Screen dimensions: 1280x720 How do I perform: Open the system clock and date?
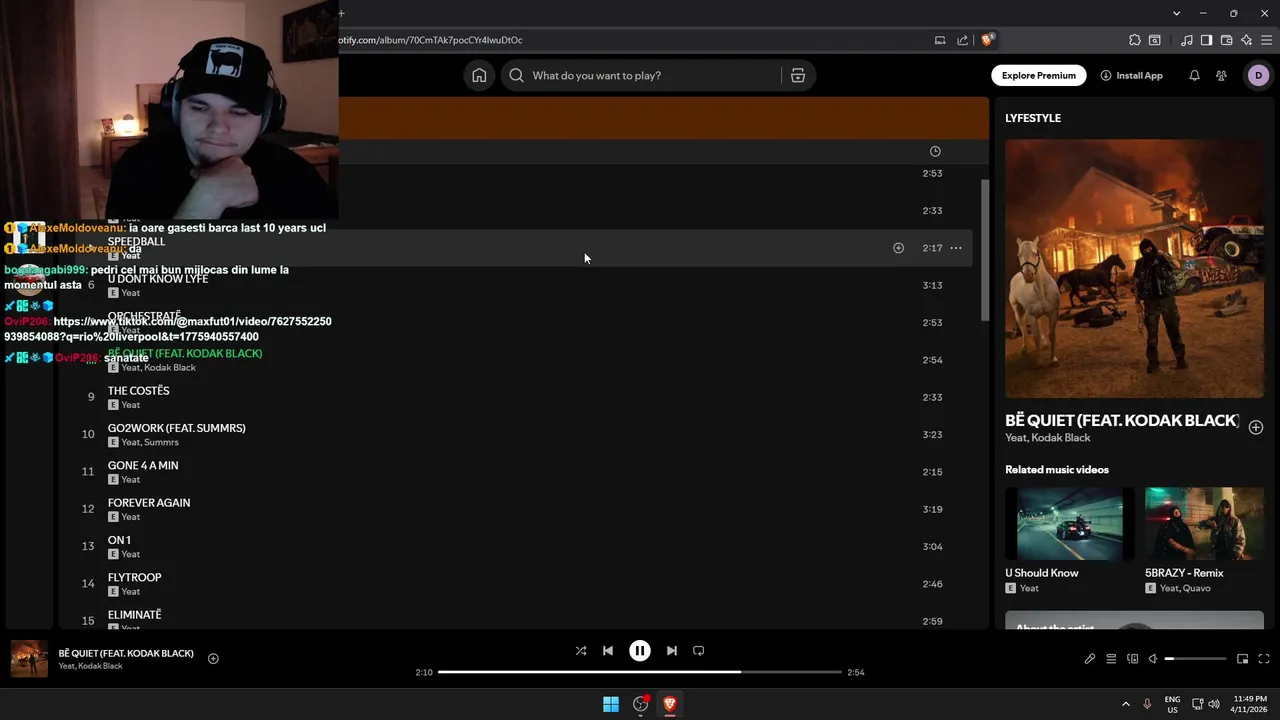click(x=1250, y=704)
